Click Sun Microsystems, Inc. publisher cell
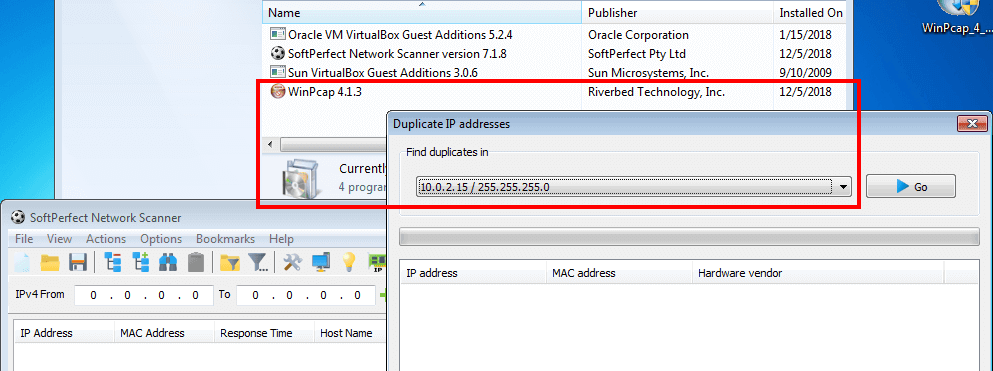This screenshot has width=993, height=371. (648, 73)
